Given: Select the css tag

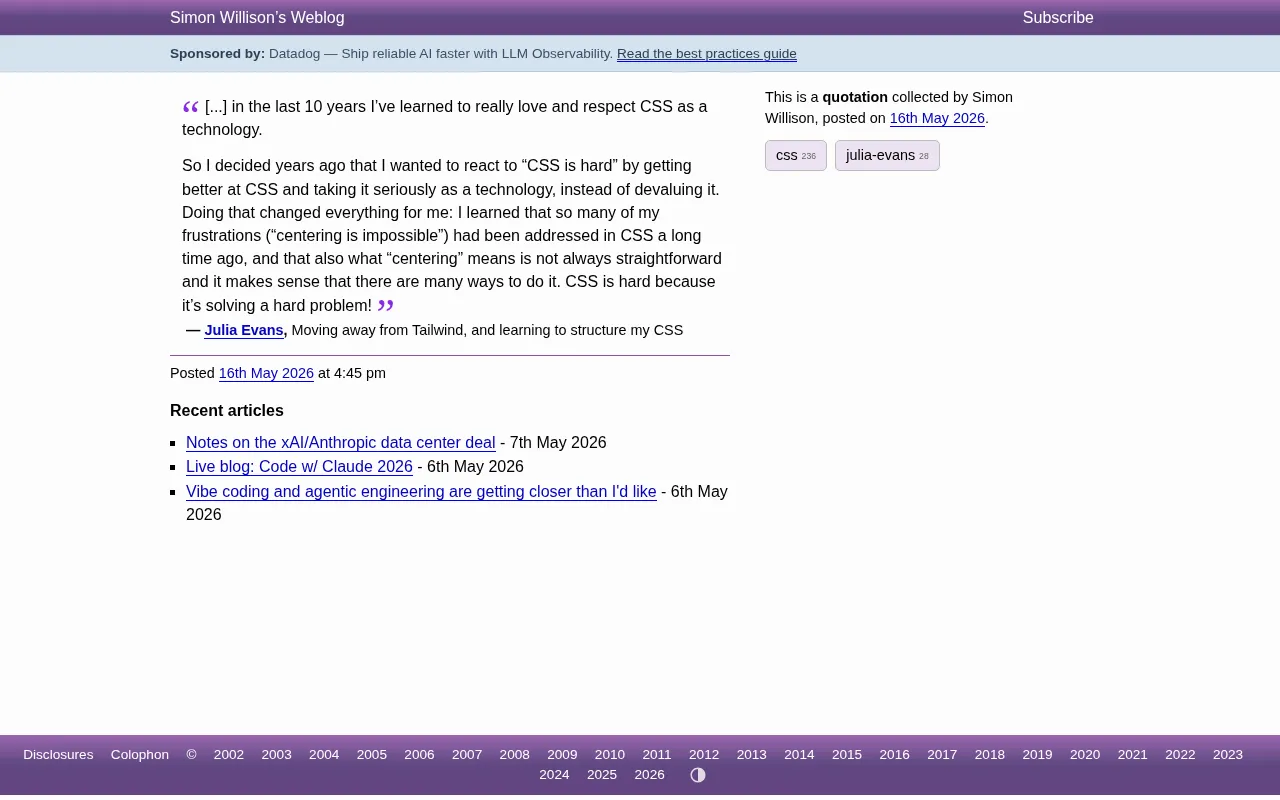Looking at the screenshot, I should tap(796, 155).
